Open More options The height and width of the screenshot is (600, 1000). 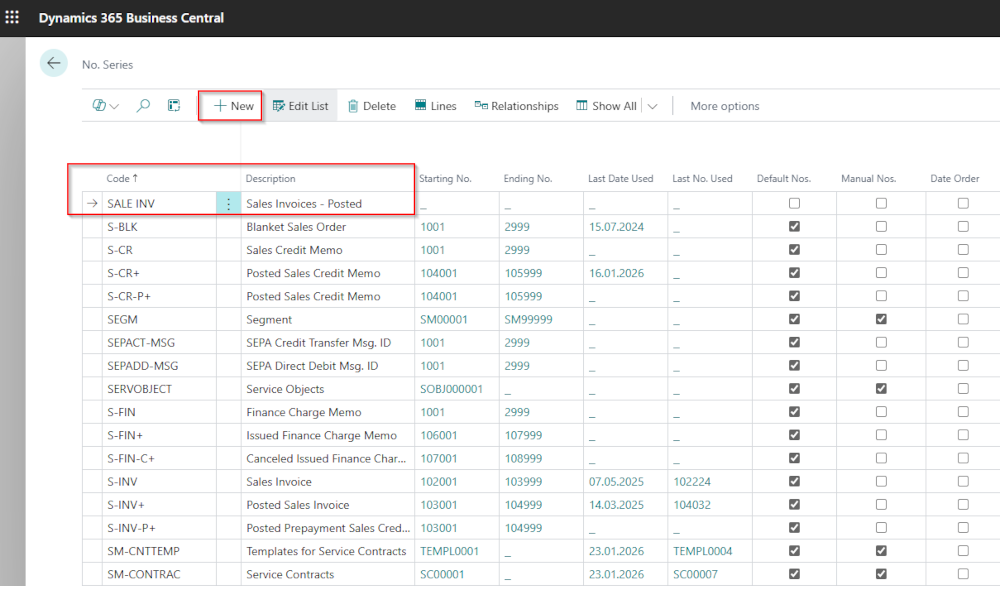724,106
